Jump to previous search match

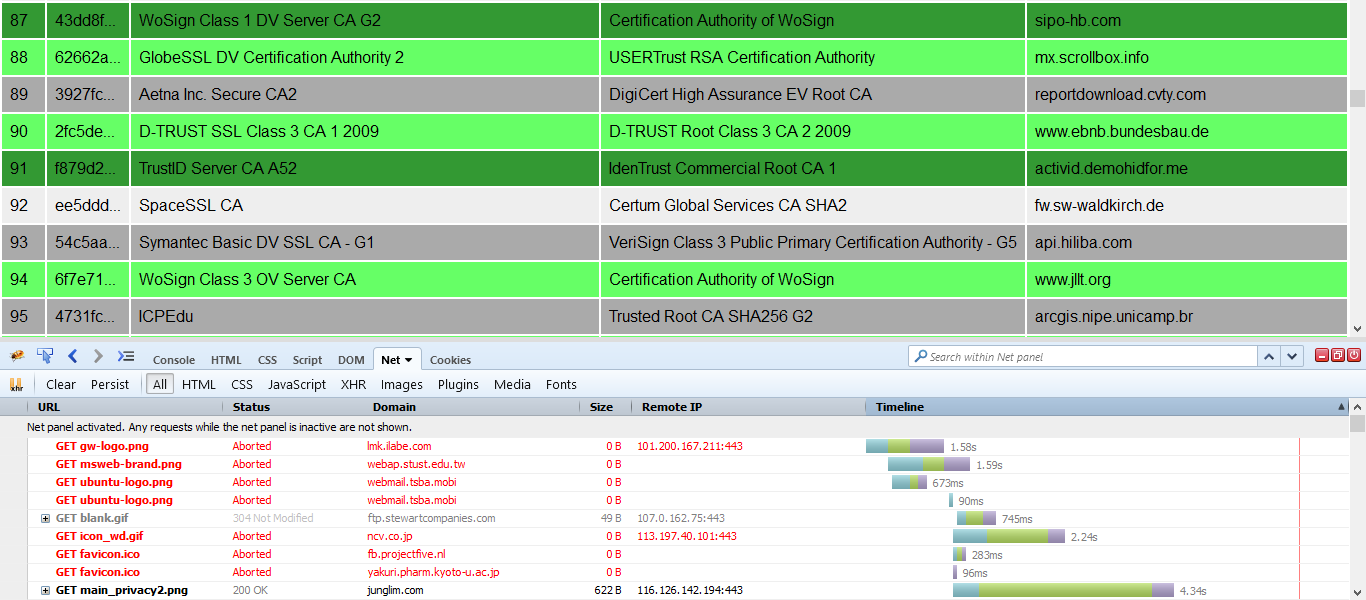click(1269, 356)
